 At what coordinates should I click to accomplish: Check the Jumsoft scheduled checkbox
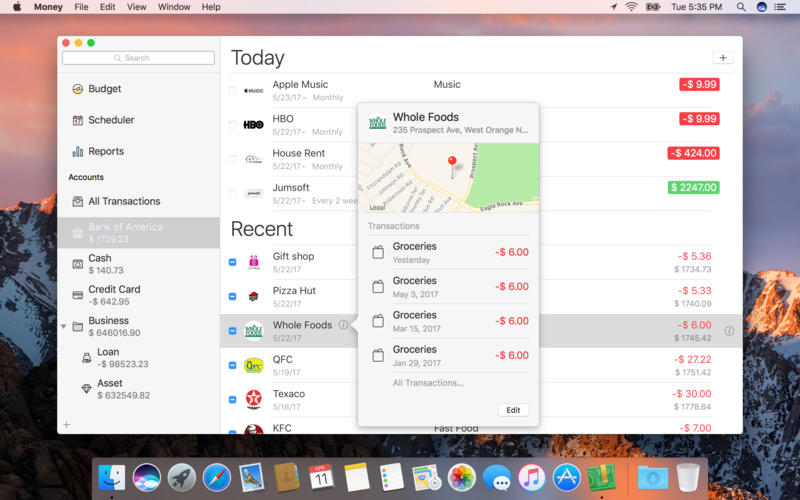point(232,193)
